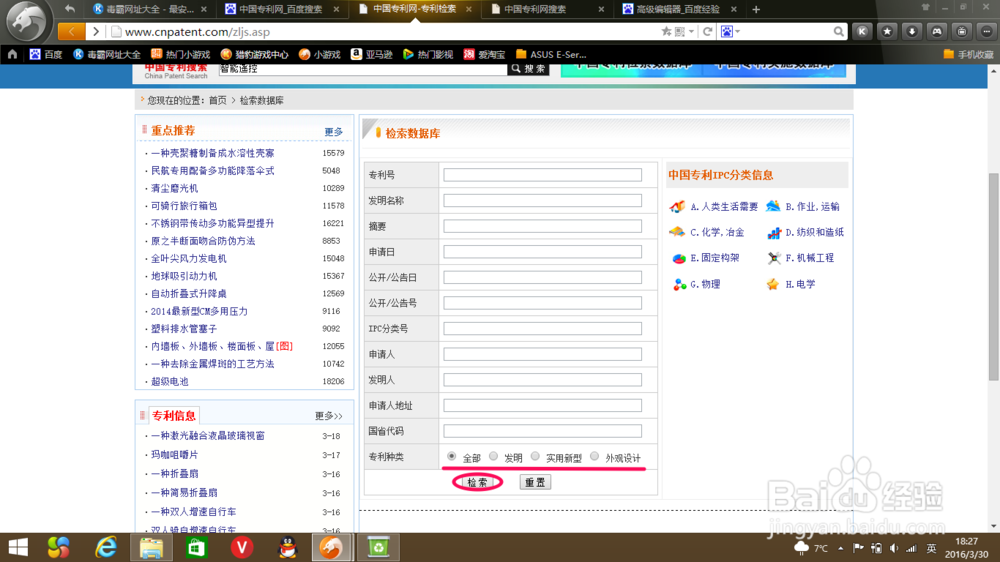
Task: Click the 重置 reset button
Action: point(534,482)
